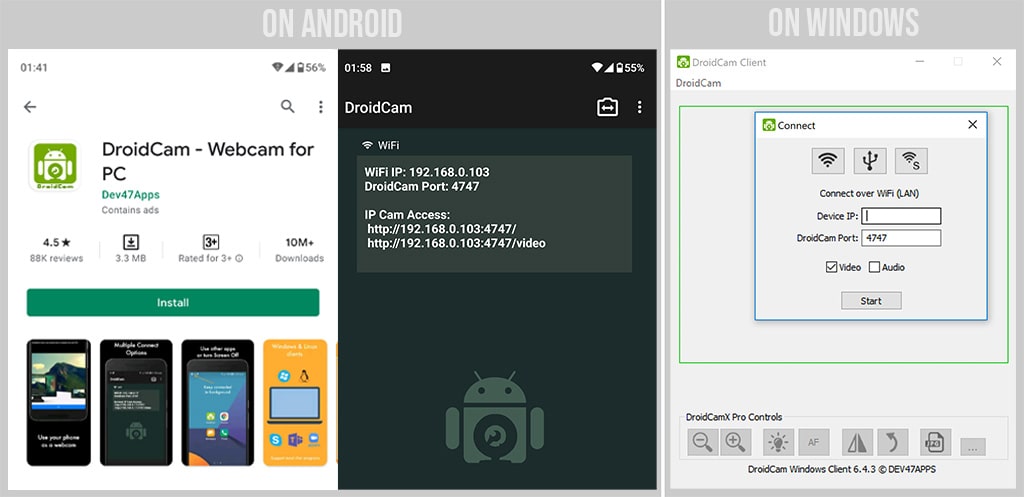
Task: Tap the image notification icon beside 01:58
Action: pyautogui.click(x=385, y=67)
